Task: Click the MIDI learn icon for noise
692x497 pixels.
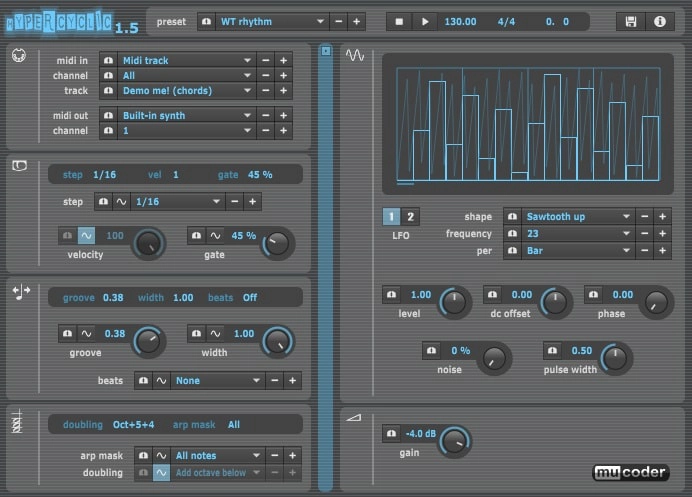Action: (432, 350)
